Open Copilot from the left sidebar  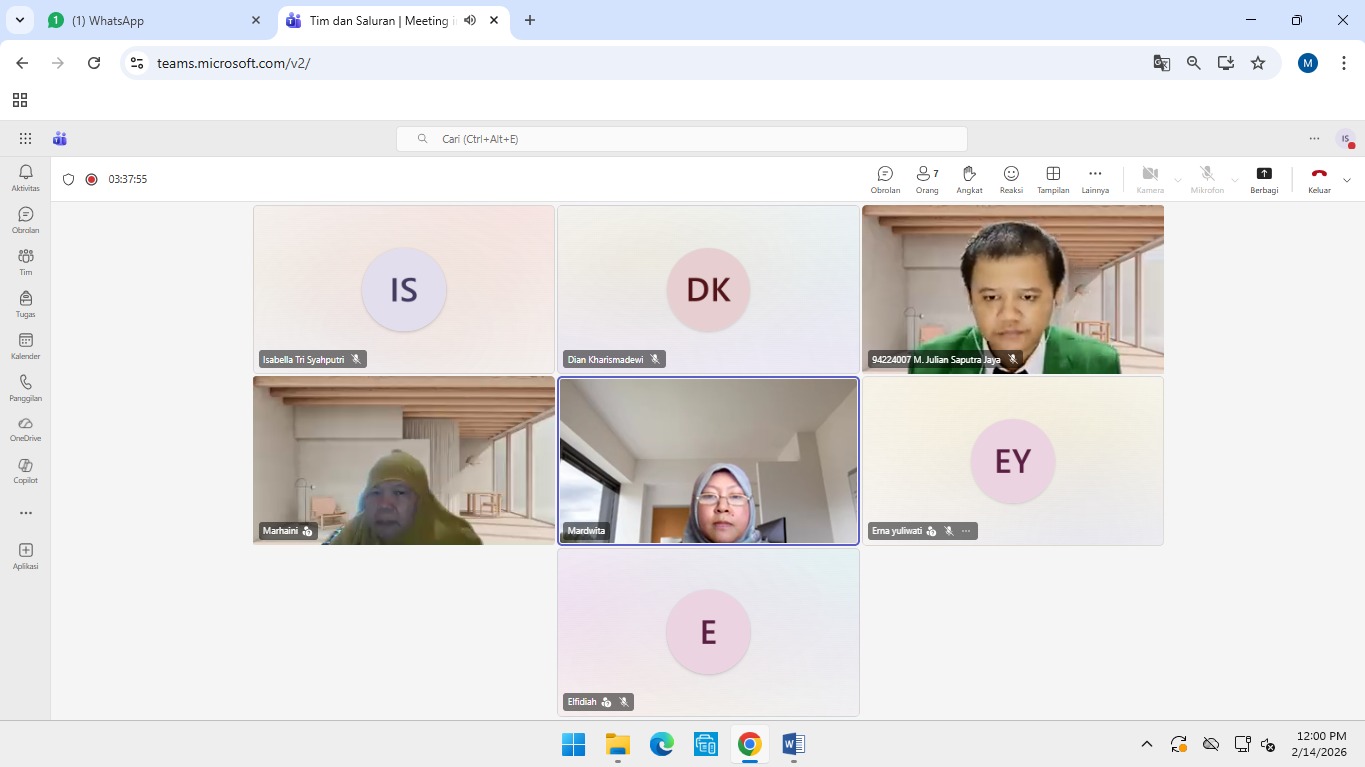tap(26, 471)
